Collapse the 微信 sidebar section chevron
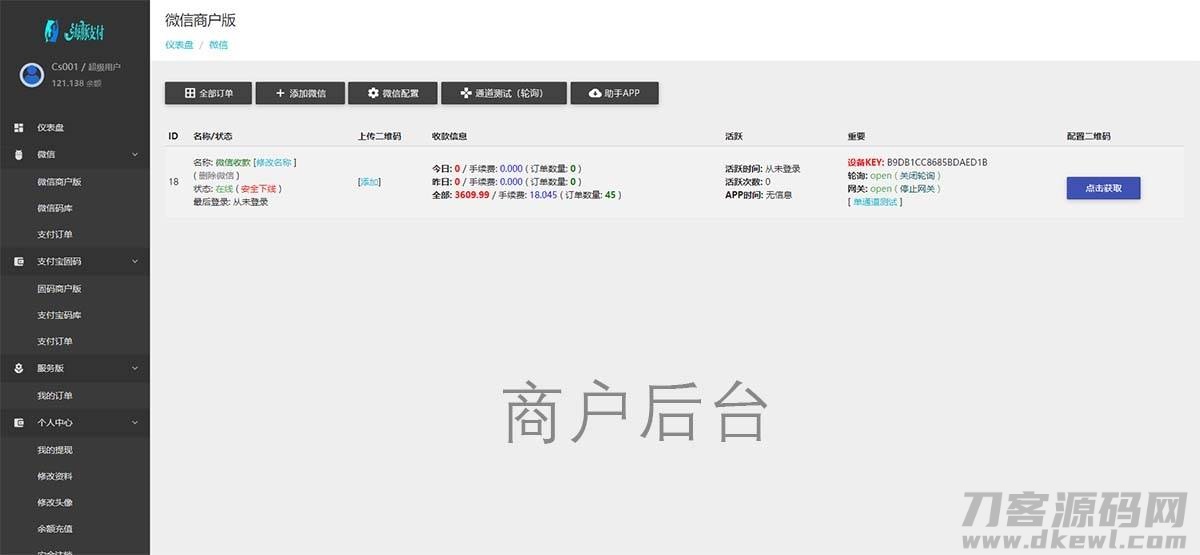Screen dimensions: 1200x555 (x=135, y=155)
